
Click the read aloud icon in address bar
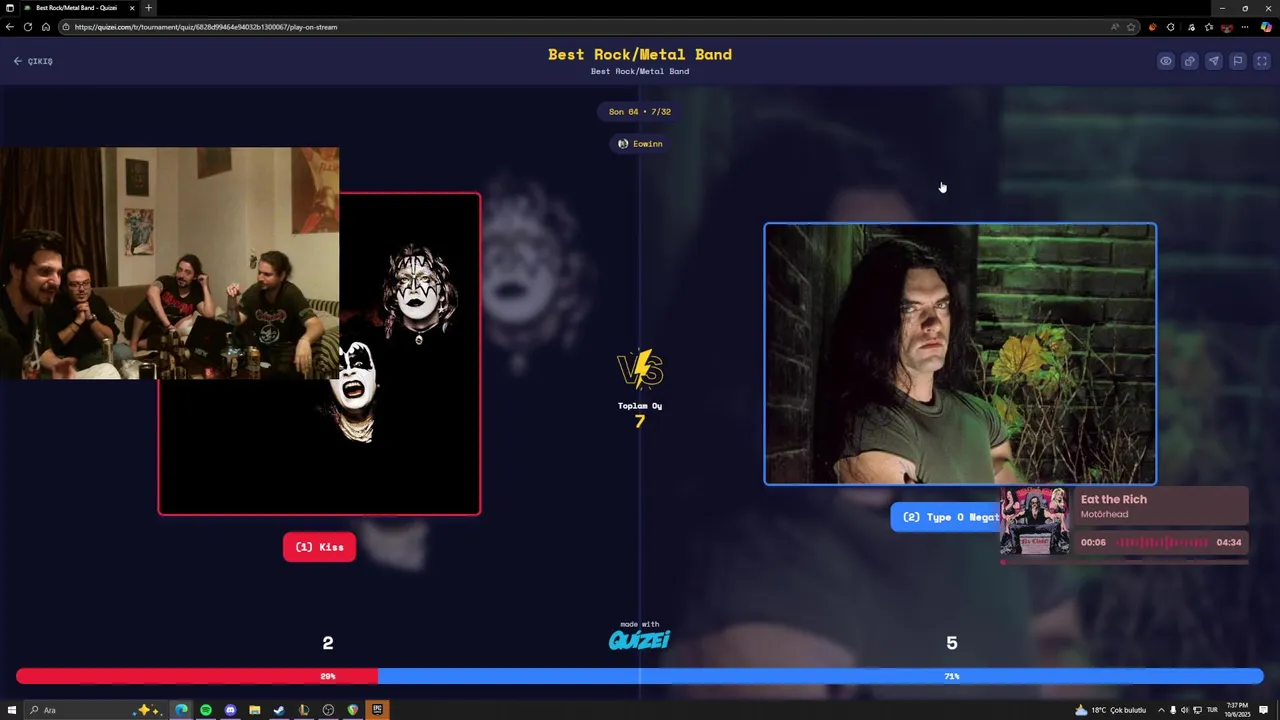click(1115, 27)
